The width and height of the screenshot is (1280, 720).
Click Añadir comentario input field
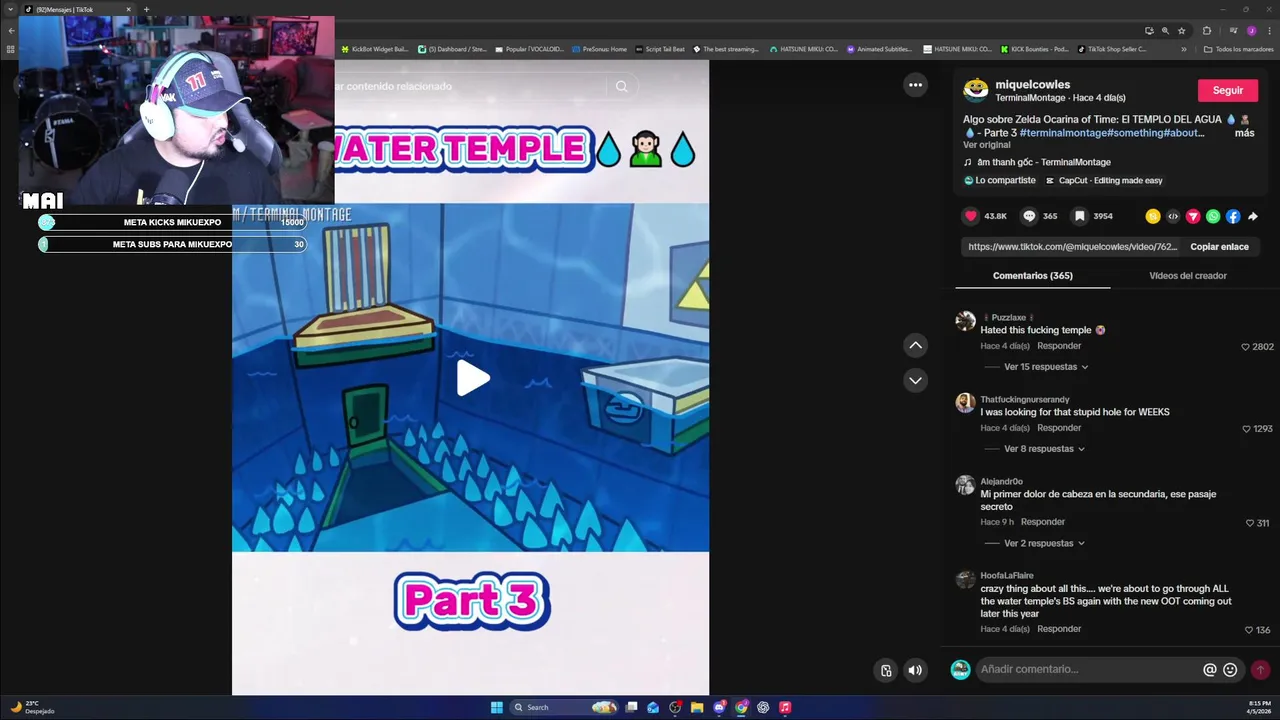(1088, 670)
